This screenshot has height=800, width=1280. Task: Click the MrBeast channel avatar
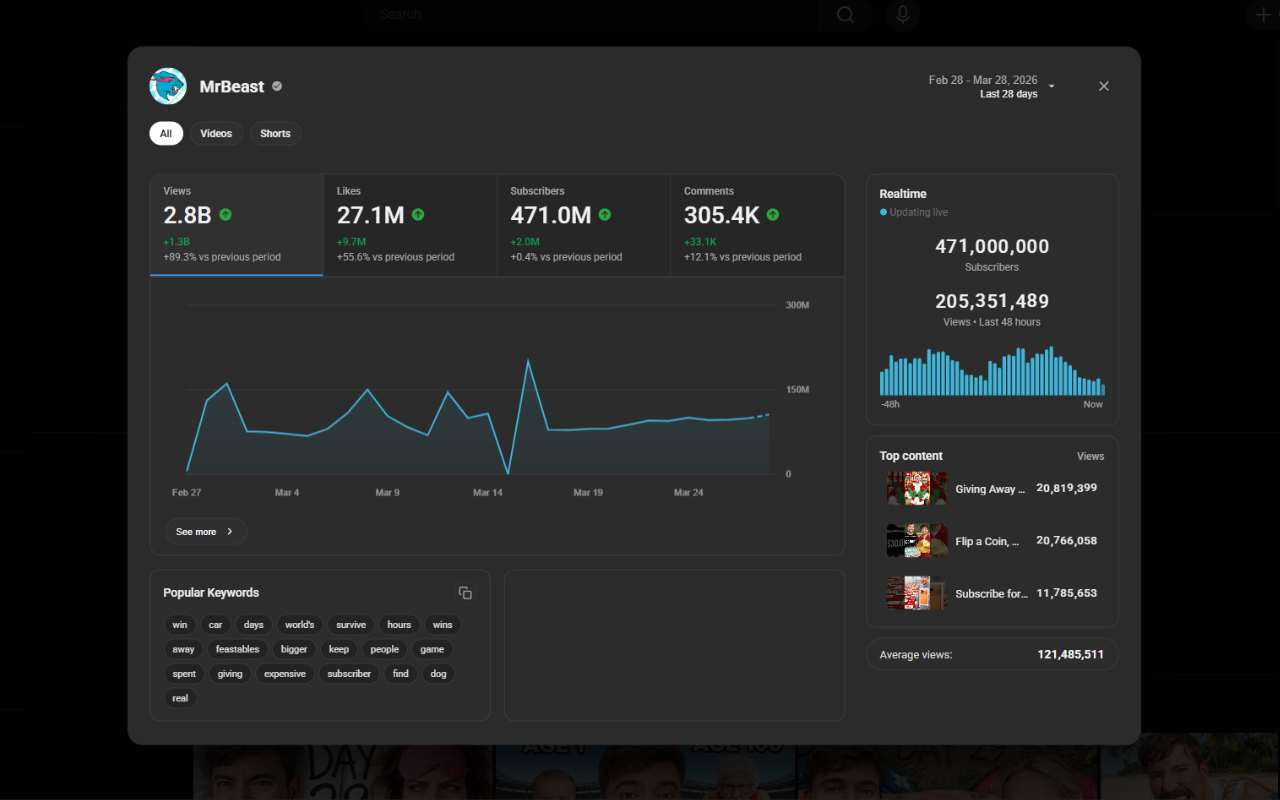click(168, 86)
